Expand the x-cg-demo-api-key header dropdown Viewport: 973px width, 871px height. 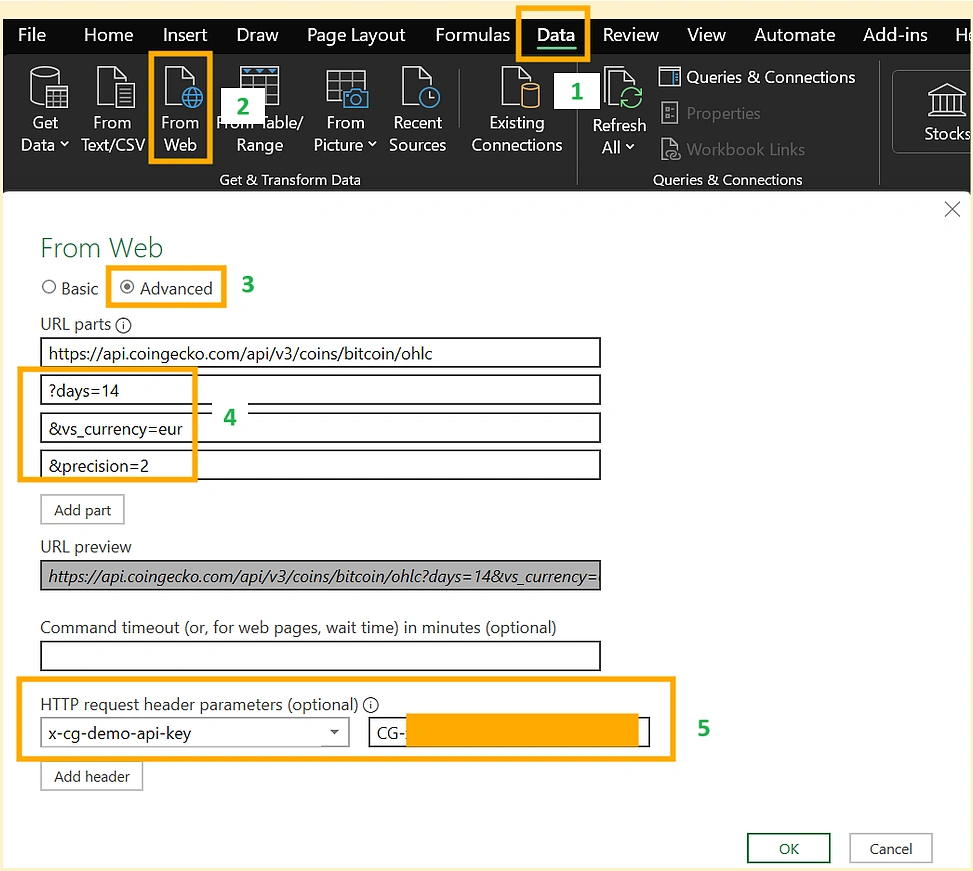tap(334, 733)
